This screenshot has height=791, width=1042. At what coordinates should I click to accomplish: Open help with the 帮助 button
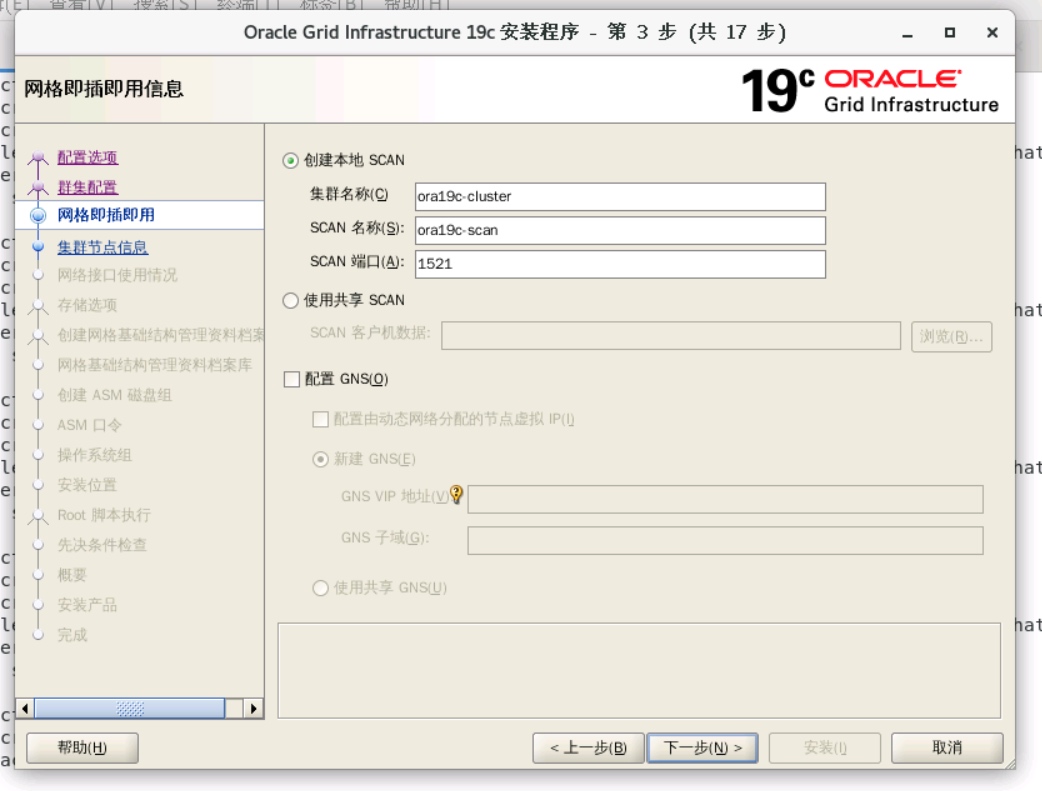82,748
